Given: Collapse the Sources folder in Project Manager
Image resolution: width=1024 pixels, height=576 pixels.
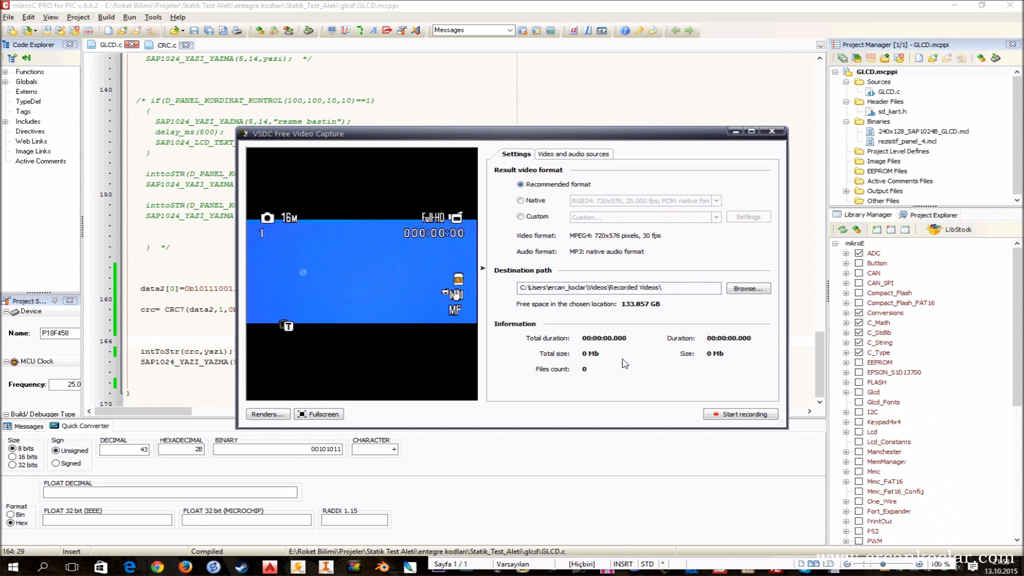Looking at the screenshot, I should point(846,82).
